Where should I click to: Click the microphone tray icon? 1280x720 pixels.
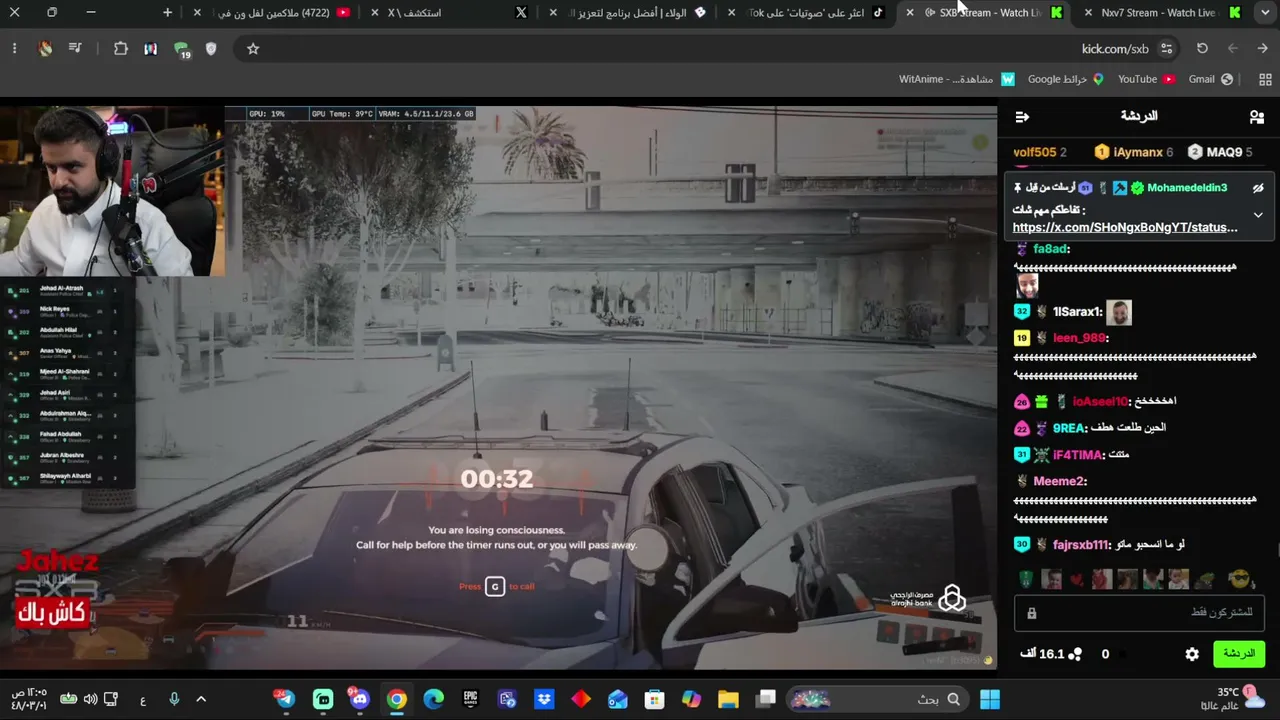tap(174, 700)
